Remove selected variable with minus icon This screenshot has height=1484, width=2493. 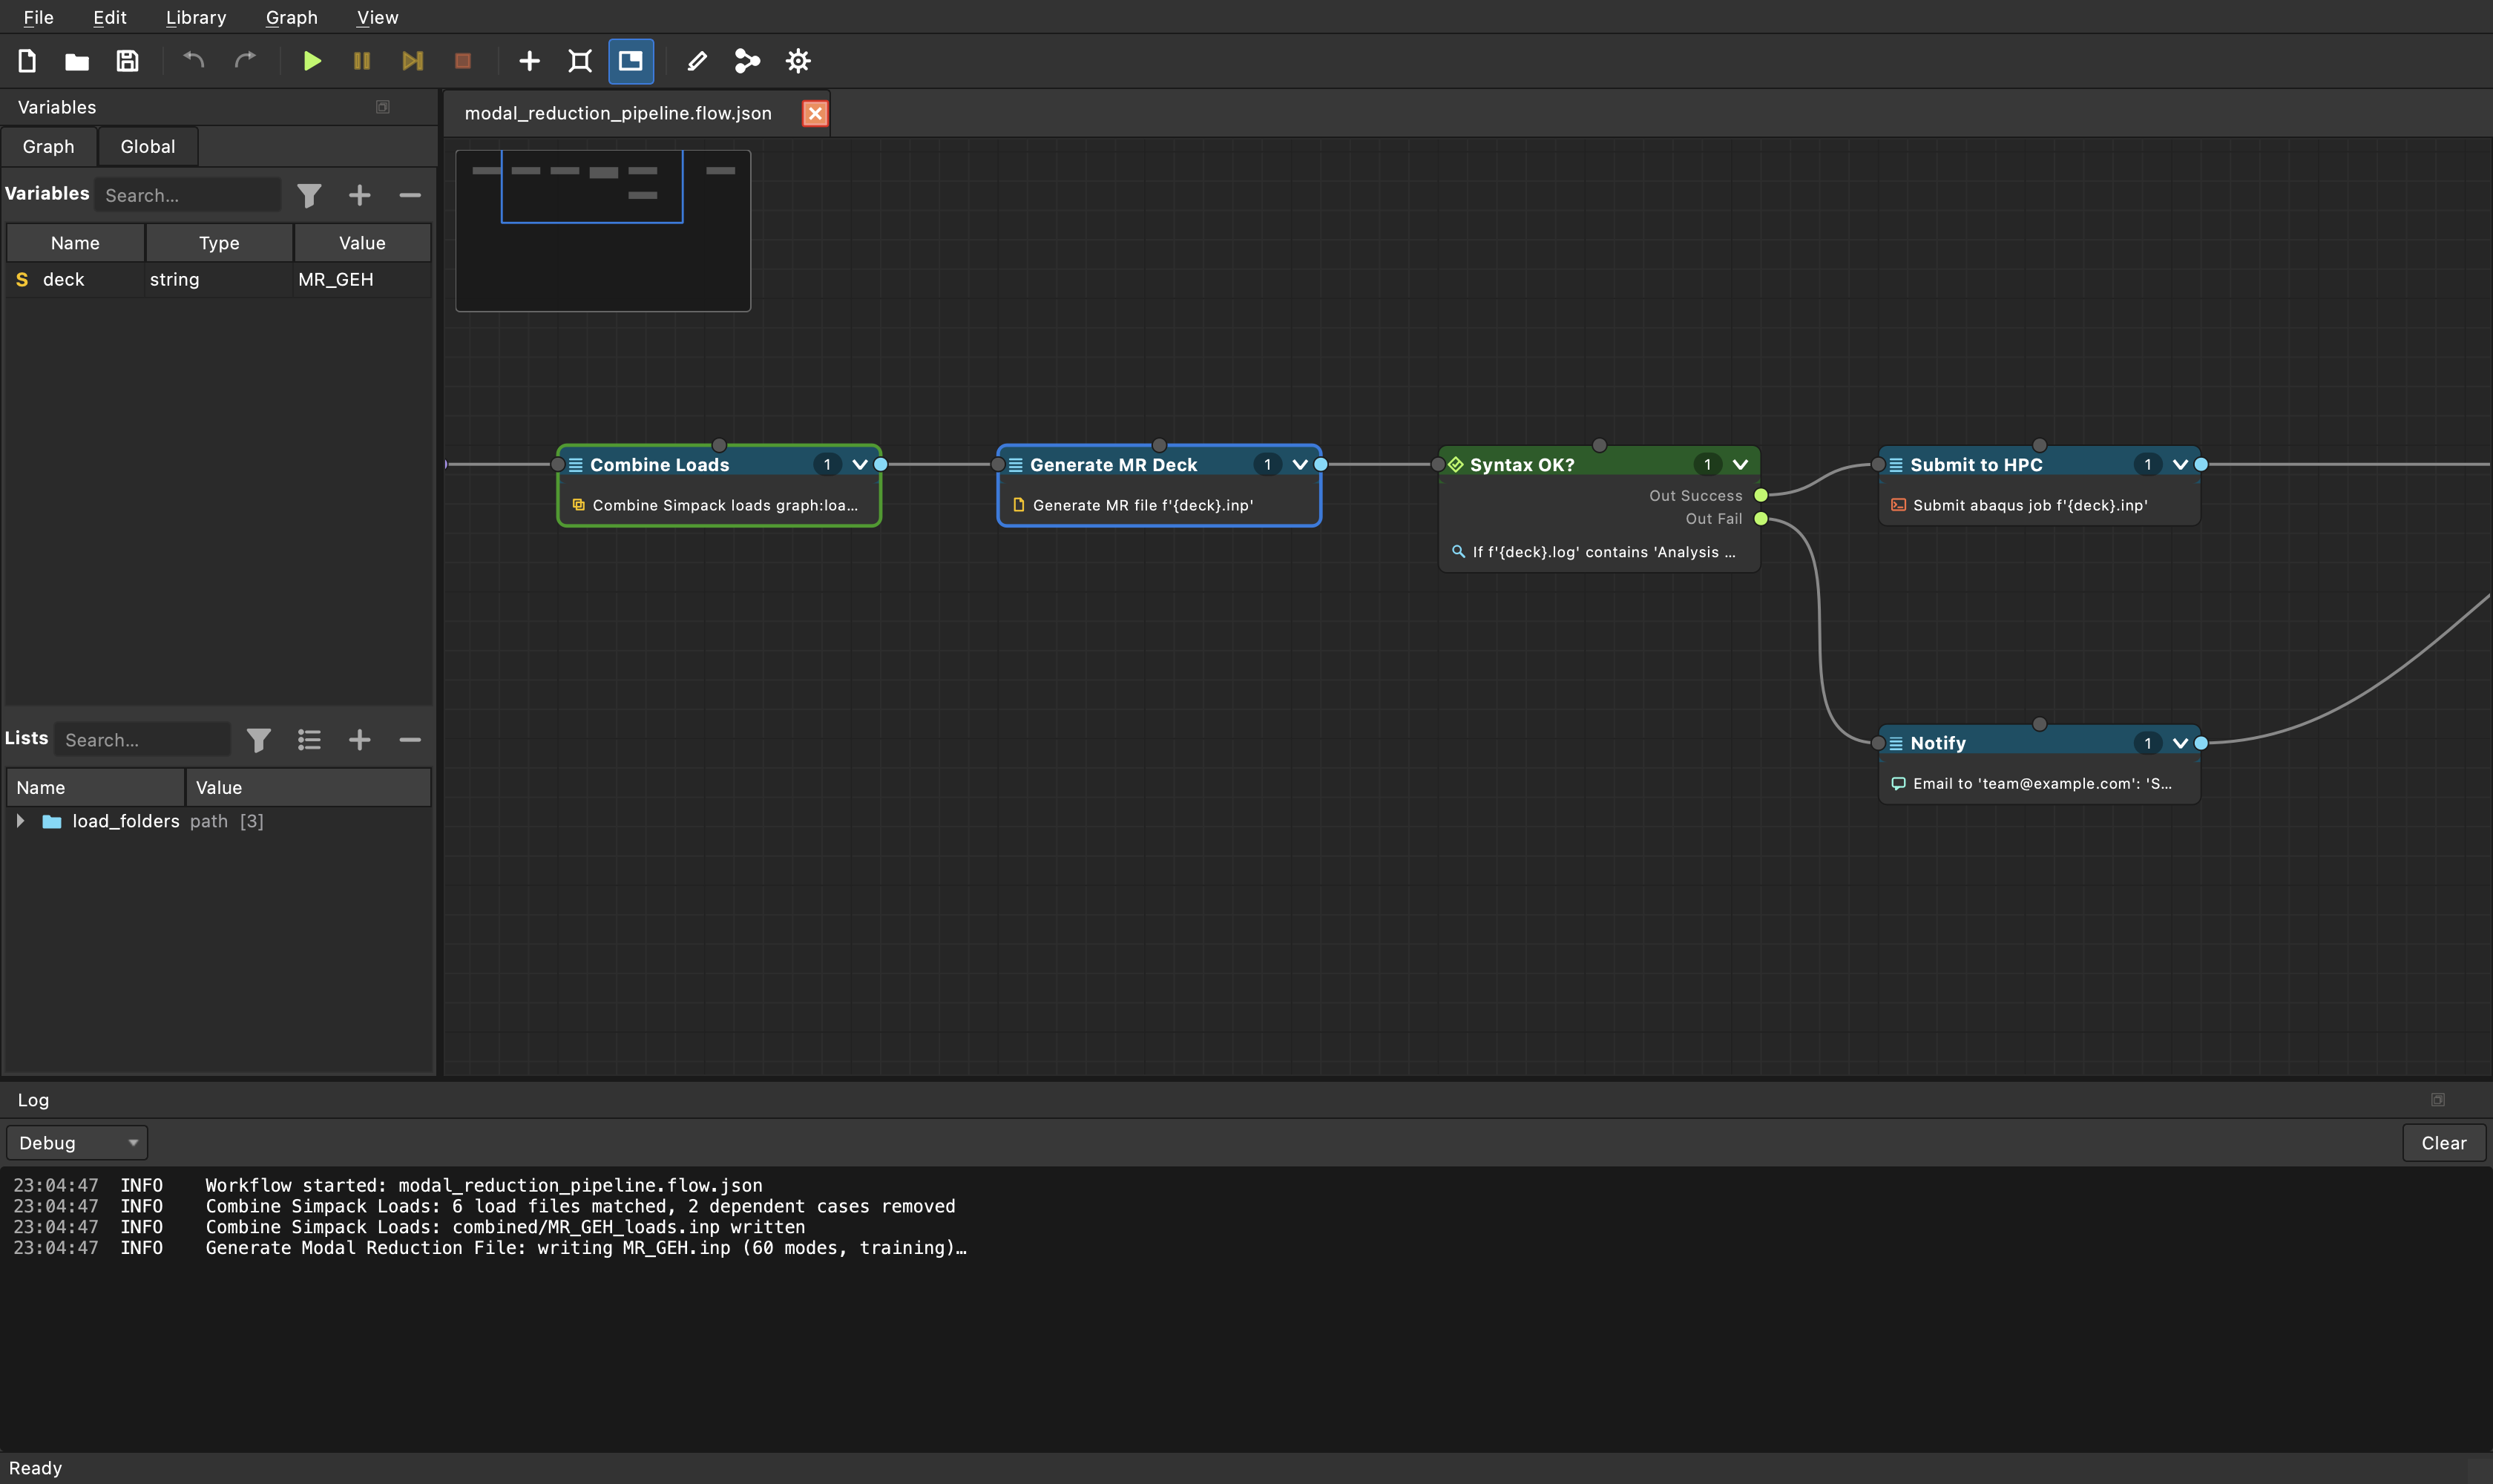click(x=410, y=195)
